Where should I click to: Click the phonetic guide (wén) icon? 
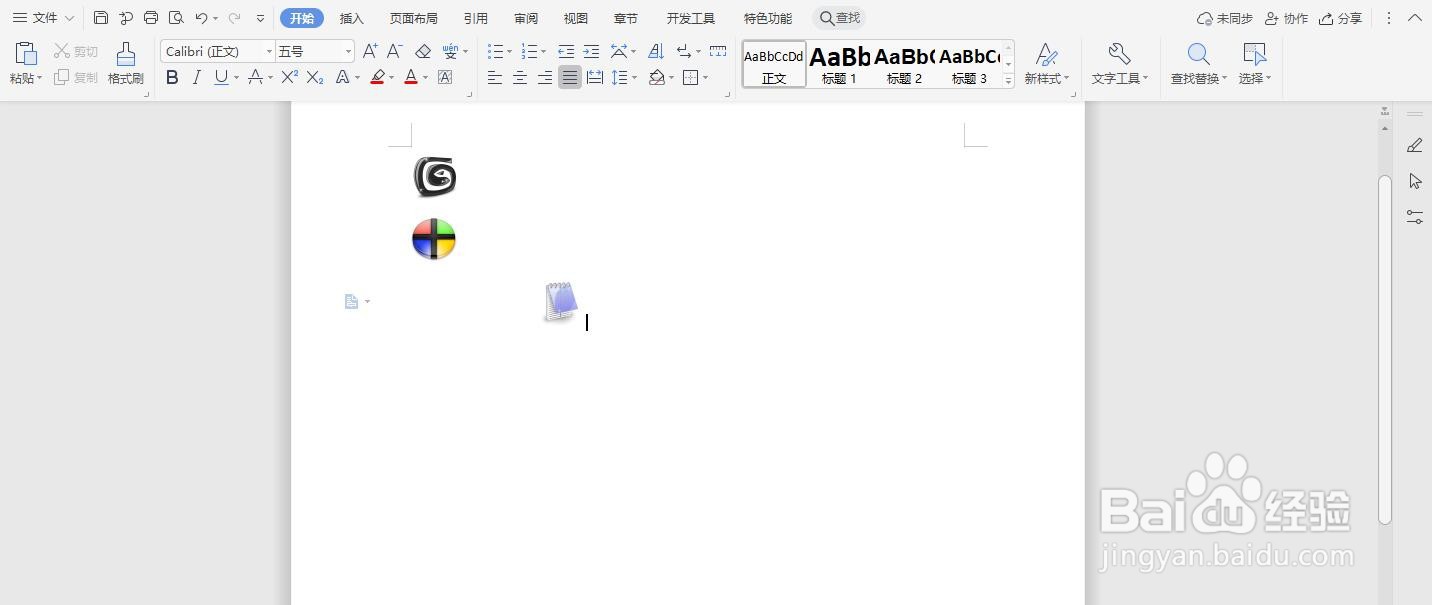tap(450, 51)
